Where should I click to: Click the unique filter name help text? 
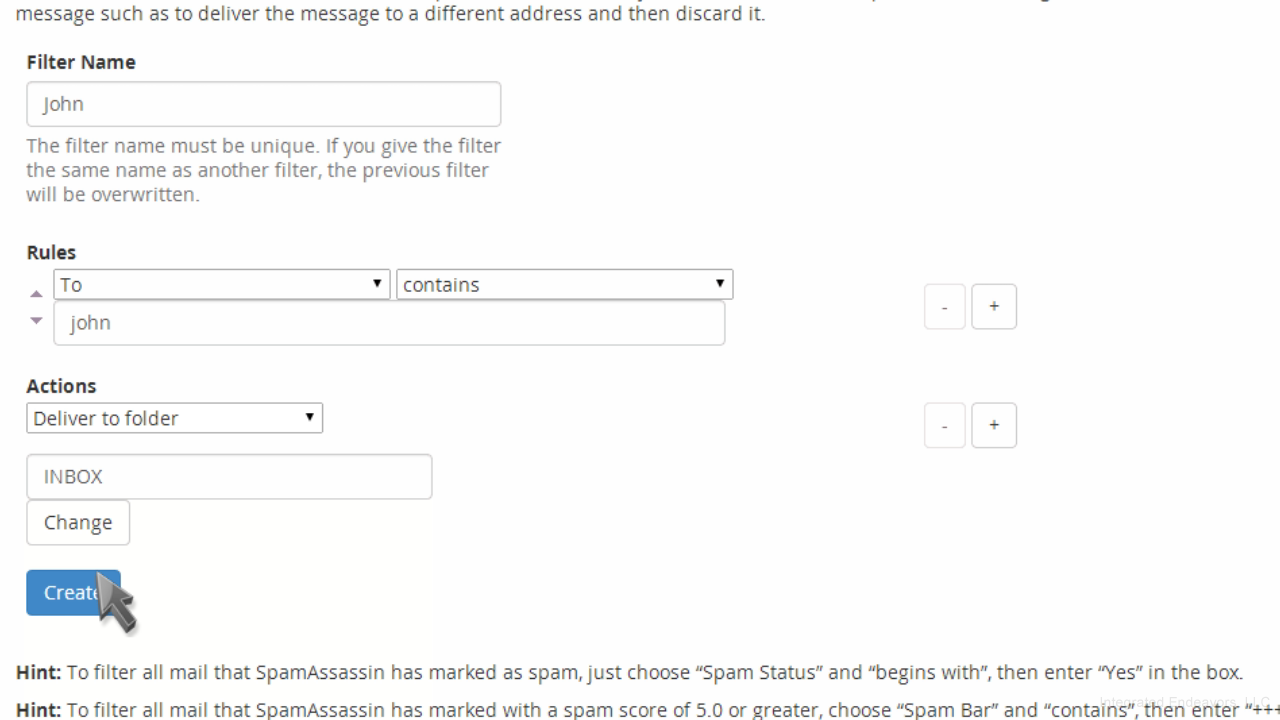264,170
